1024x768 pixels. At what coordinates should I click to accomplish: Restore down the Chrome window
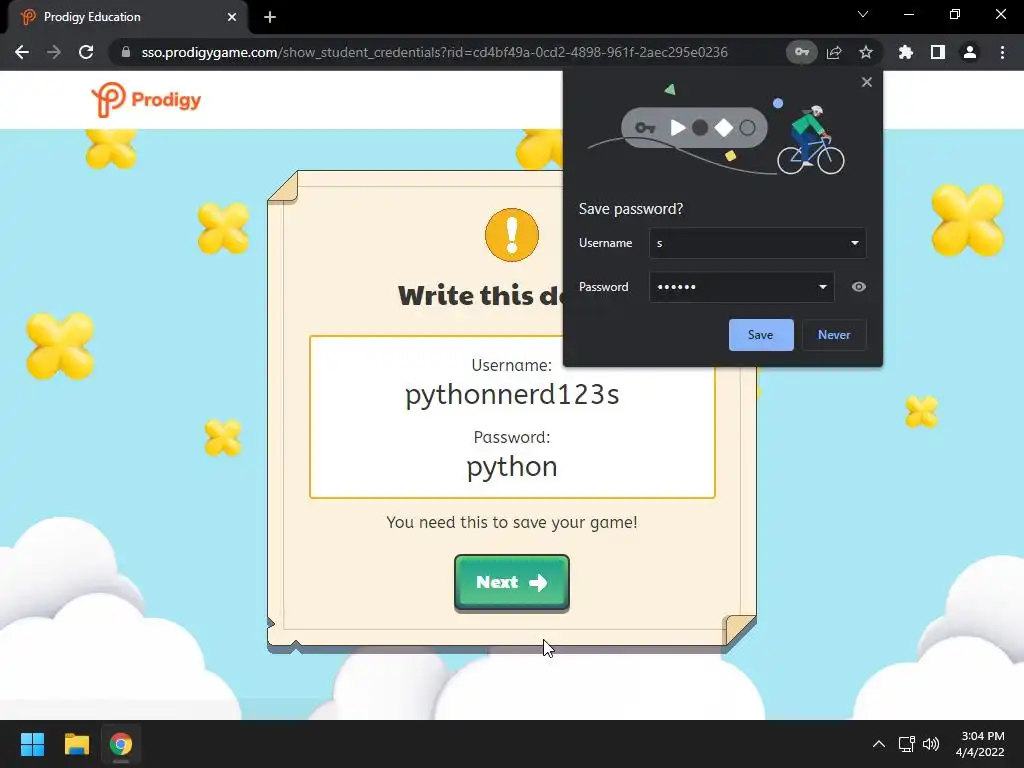click(x=955, y=14)
